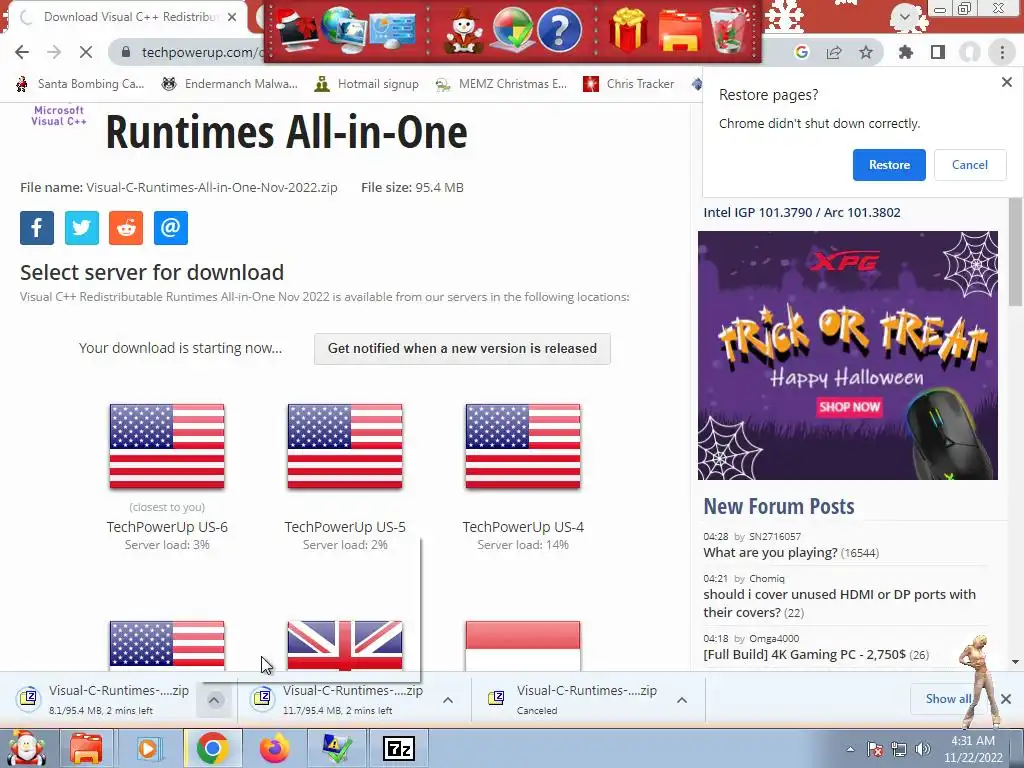Click the Santa start button

[25, 748]
